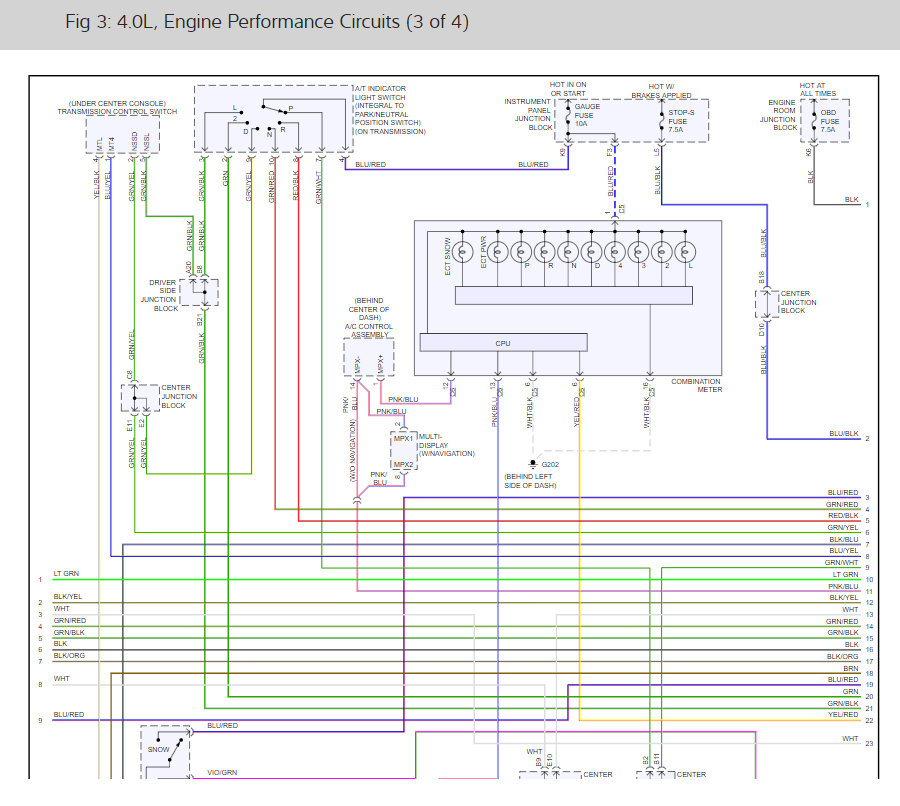900x806 pixels.
Task: Click the MPX1 terminal label
Action: [403, 438]
